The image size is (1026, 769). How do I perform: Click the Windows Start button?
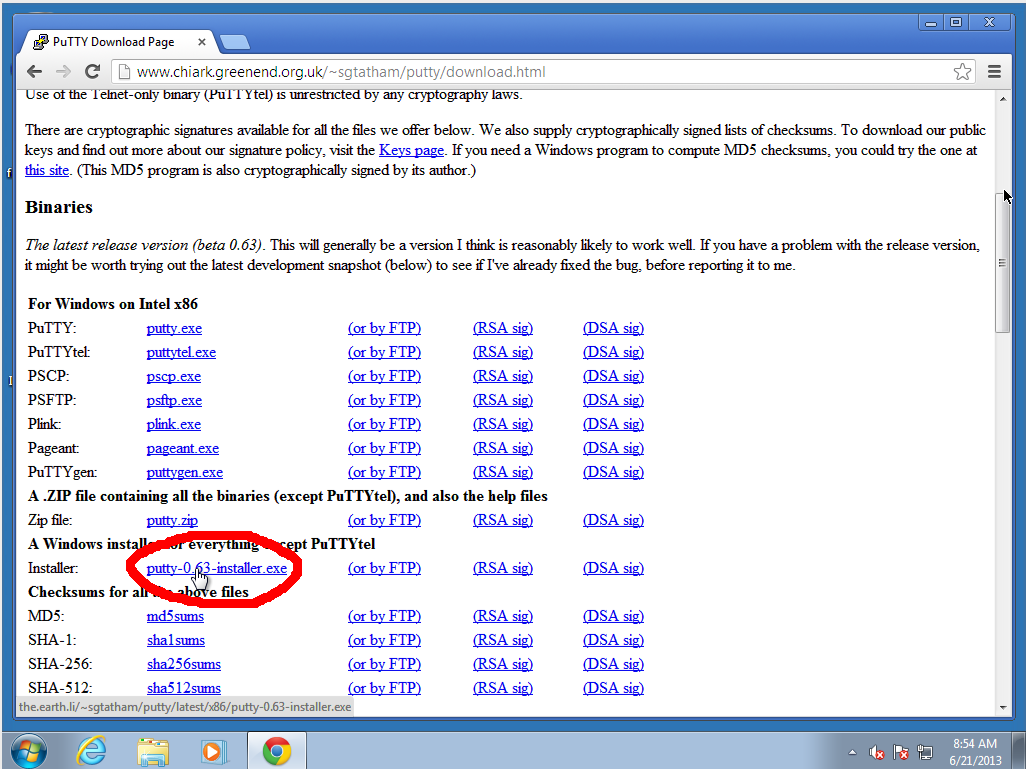(x=29, y=751)
